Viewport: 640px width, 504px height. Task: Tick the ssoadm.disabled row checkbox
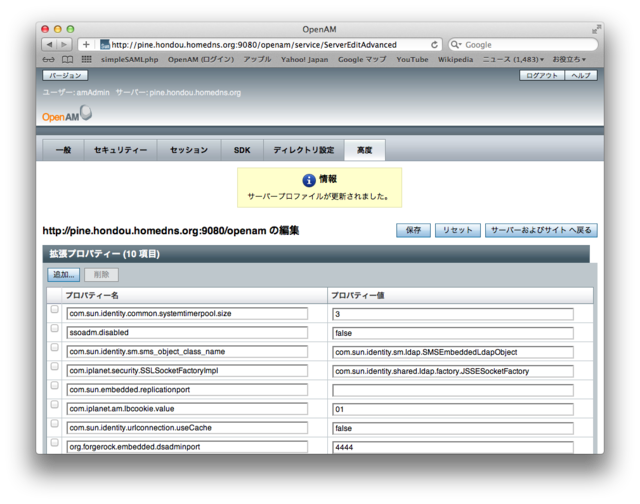click(x=55, y=329)
